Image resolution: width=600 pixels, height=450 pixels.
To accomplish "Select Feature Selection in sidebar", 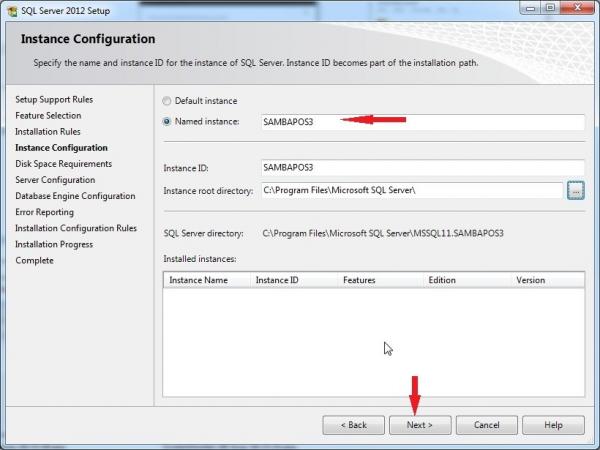I will click(x=48, y=116).
